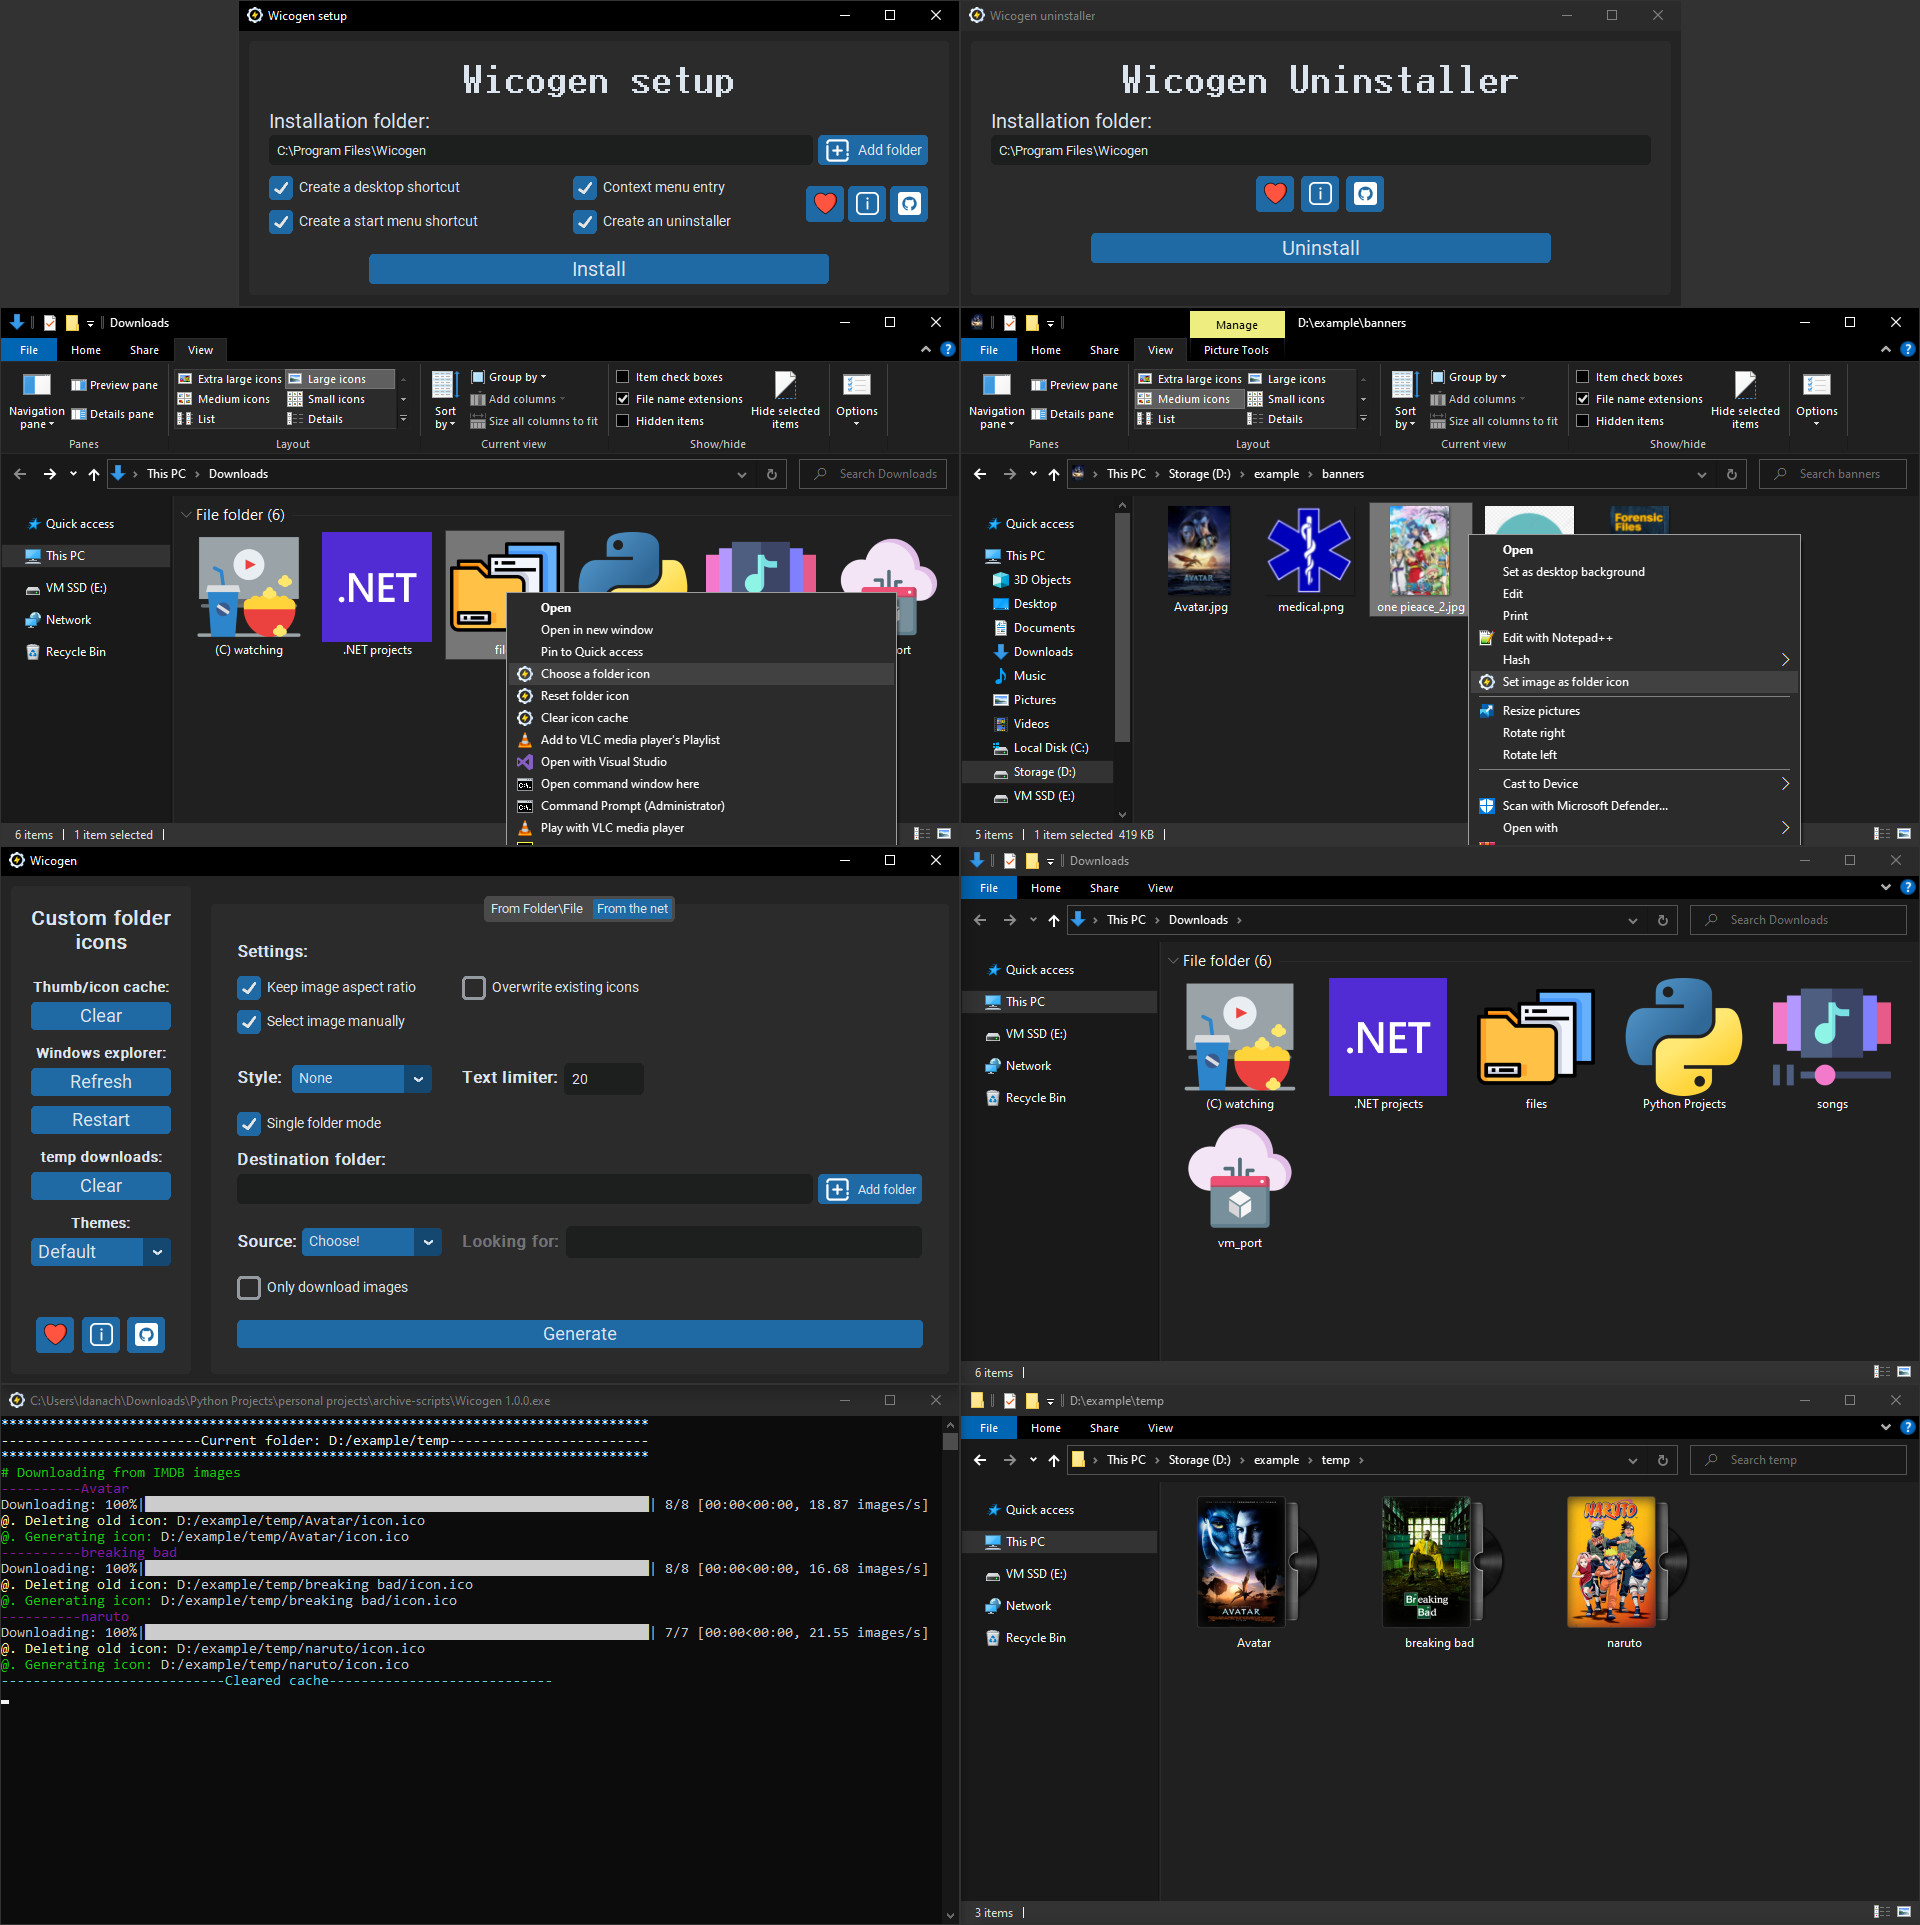The height and width of the screenshot is (1925, 1920).
Task: Switch to From Folder\File tab
Action: [537, 908]
